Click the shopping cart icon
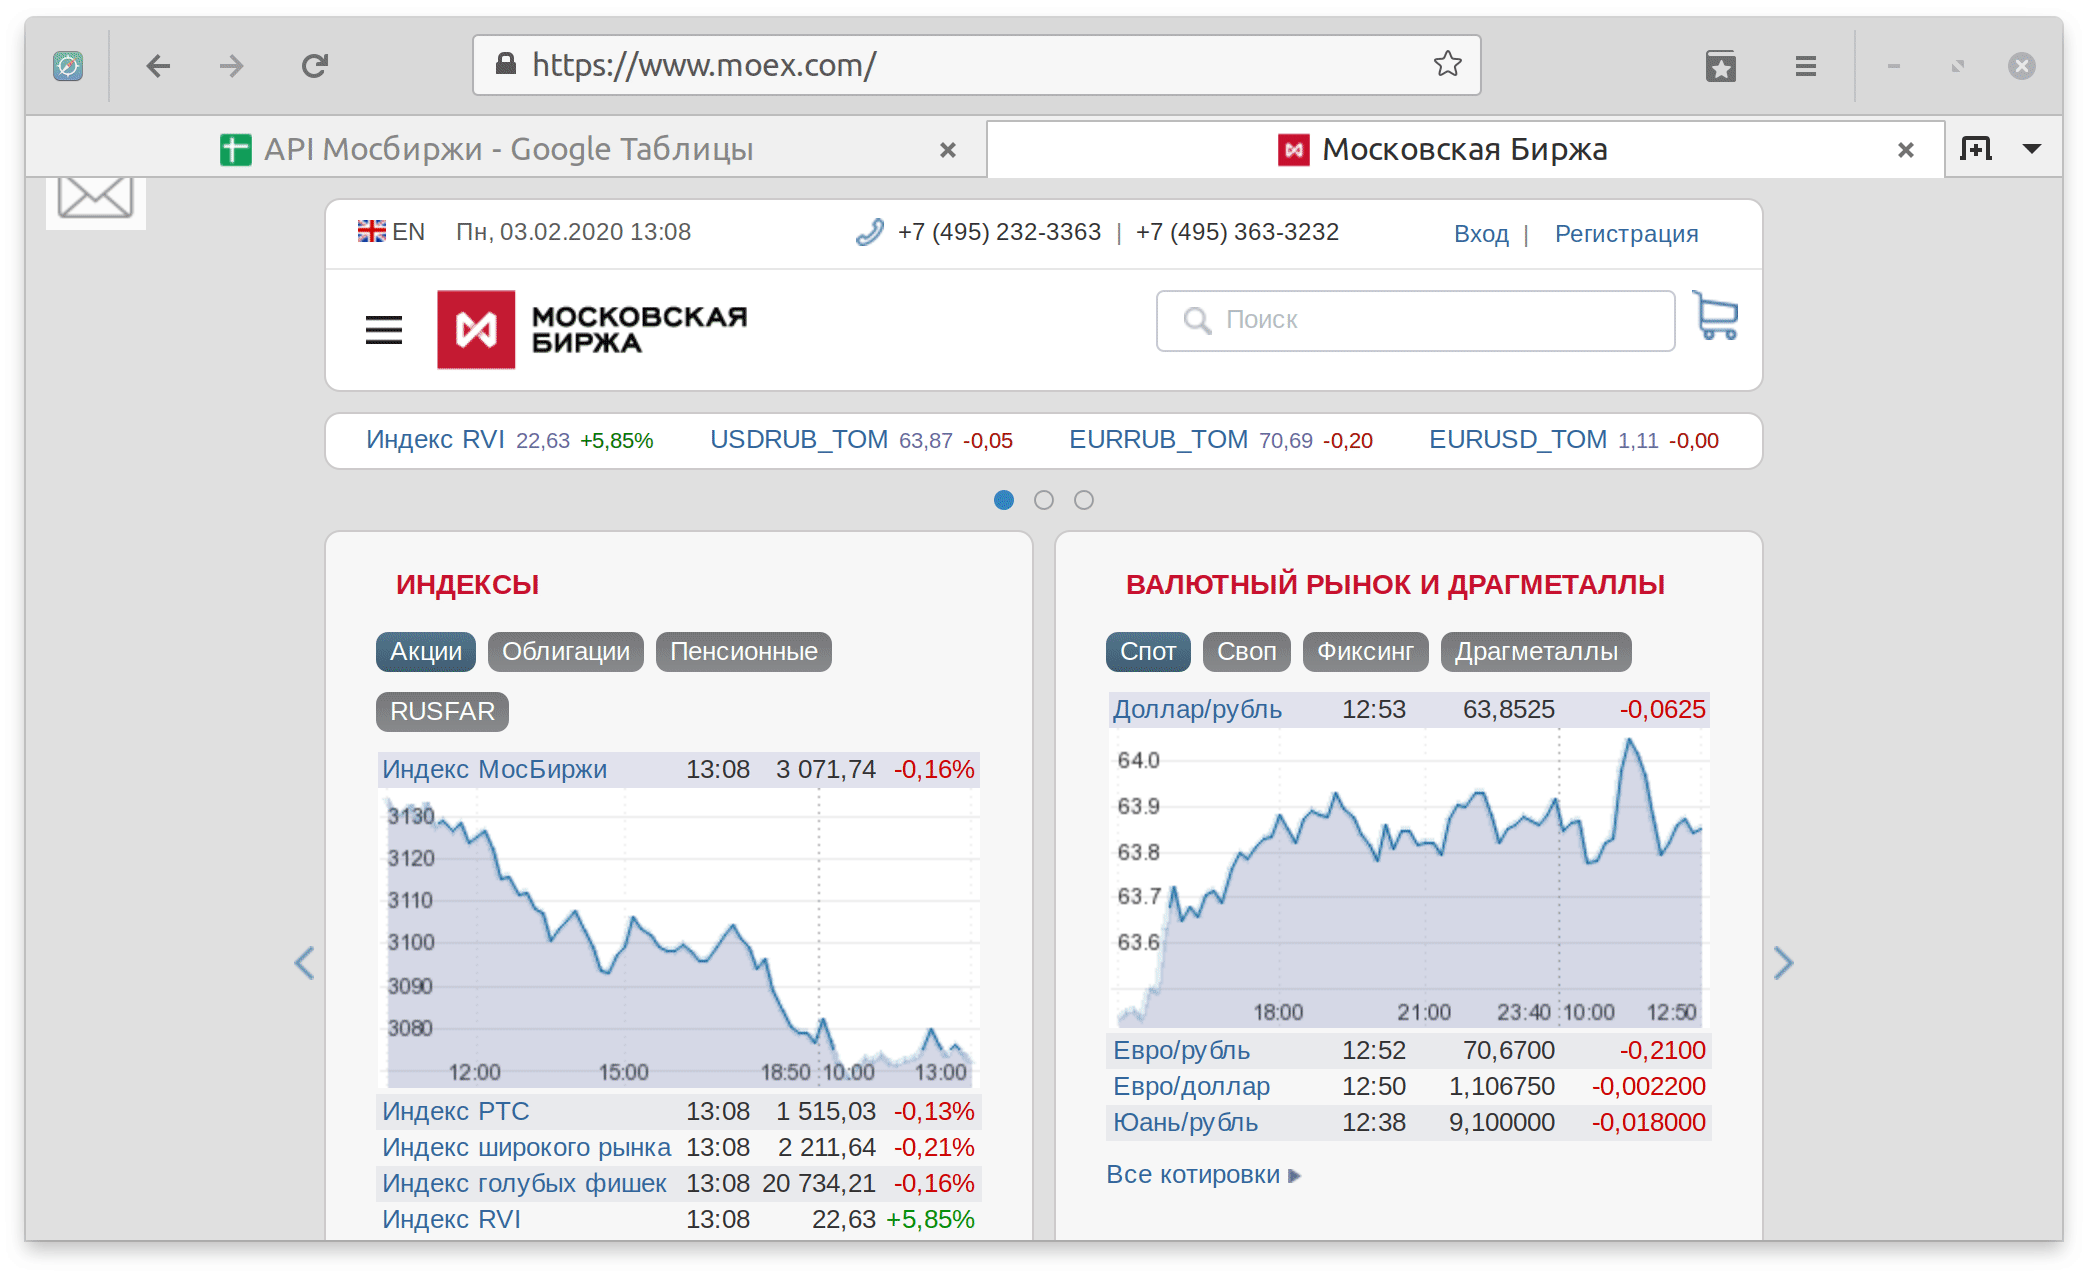The width and height of the screenshot is (2094, 1278). coord(1716,317)
